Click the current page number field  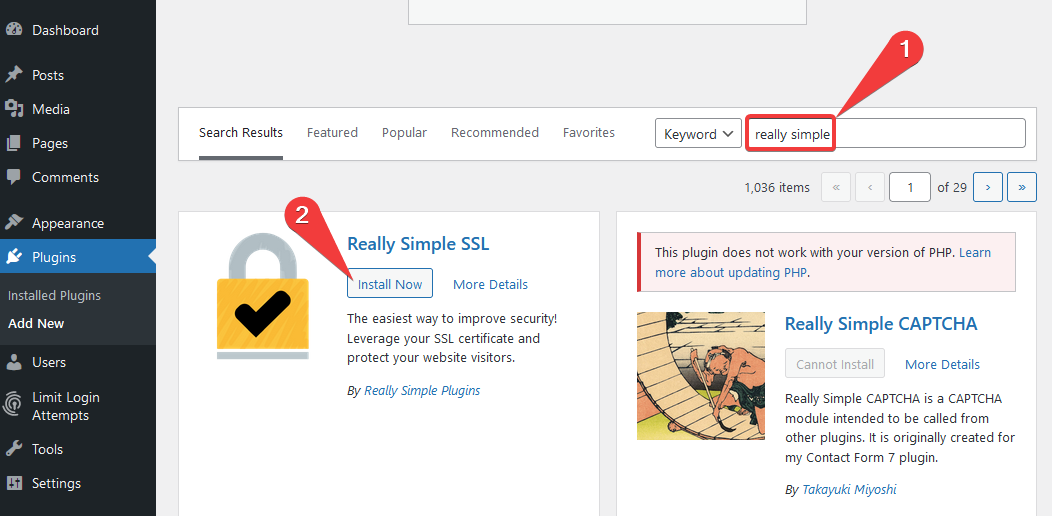click(910, 187)
